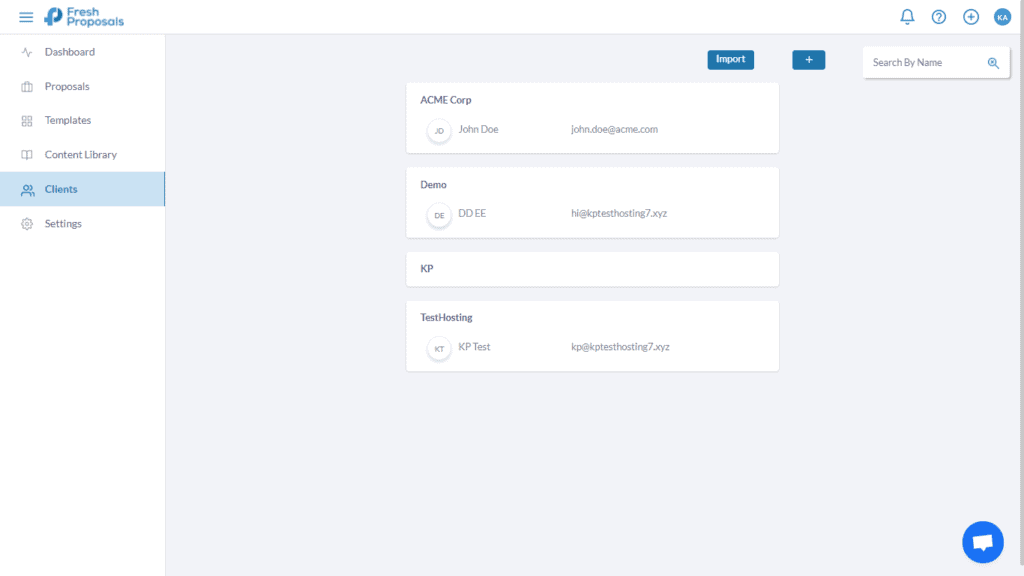Image resolution: width=1024 pixels, height=576 pixels.
Task: Click the quick-add plus icon in header
Action: [970, 16]
